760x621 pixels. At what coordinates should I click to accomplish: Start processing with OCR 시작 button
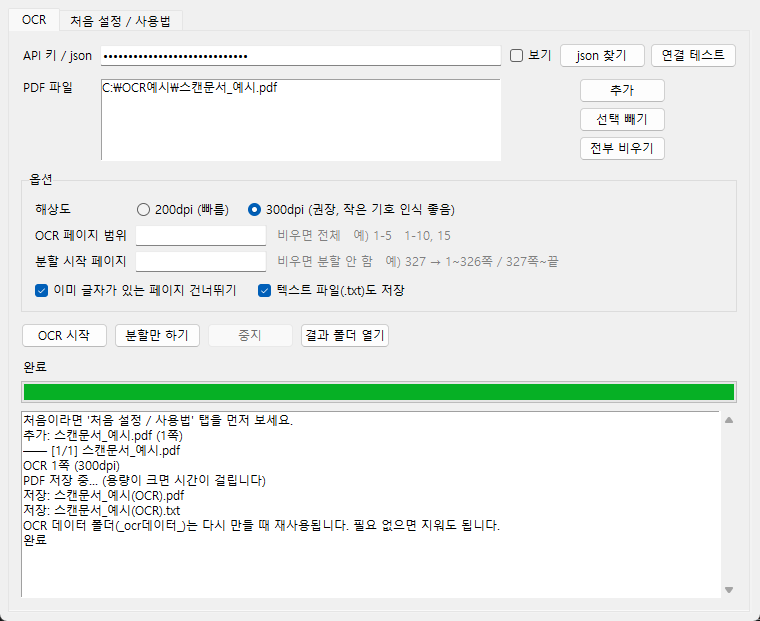pyautogui.click(x=64, y=335)
